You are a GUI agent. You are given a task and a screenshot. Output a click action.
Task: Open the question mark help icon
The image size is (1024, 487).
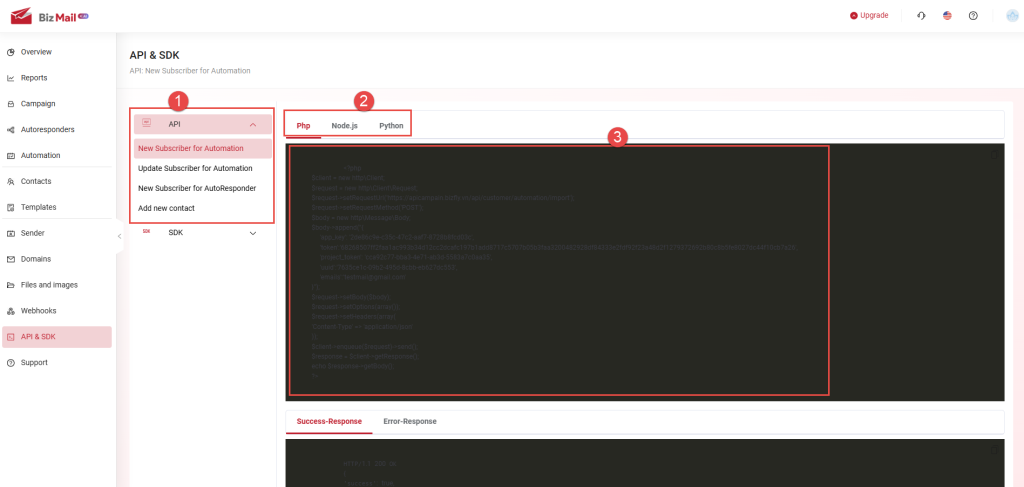coord(973,16)
